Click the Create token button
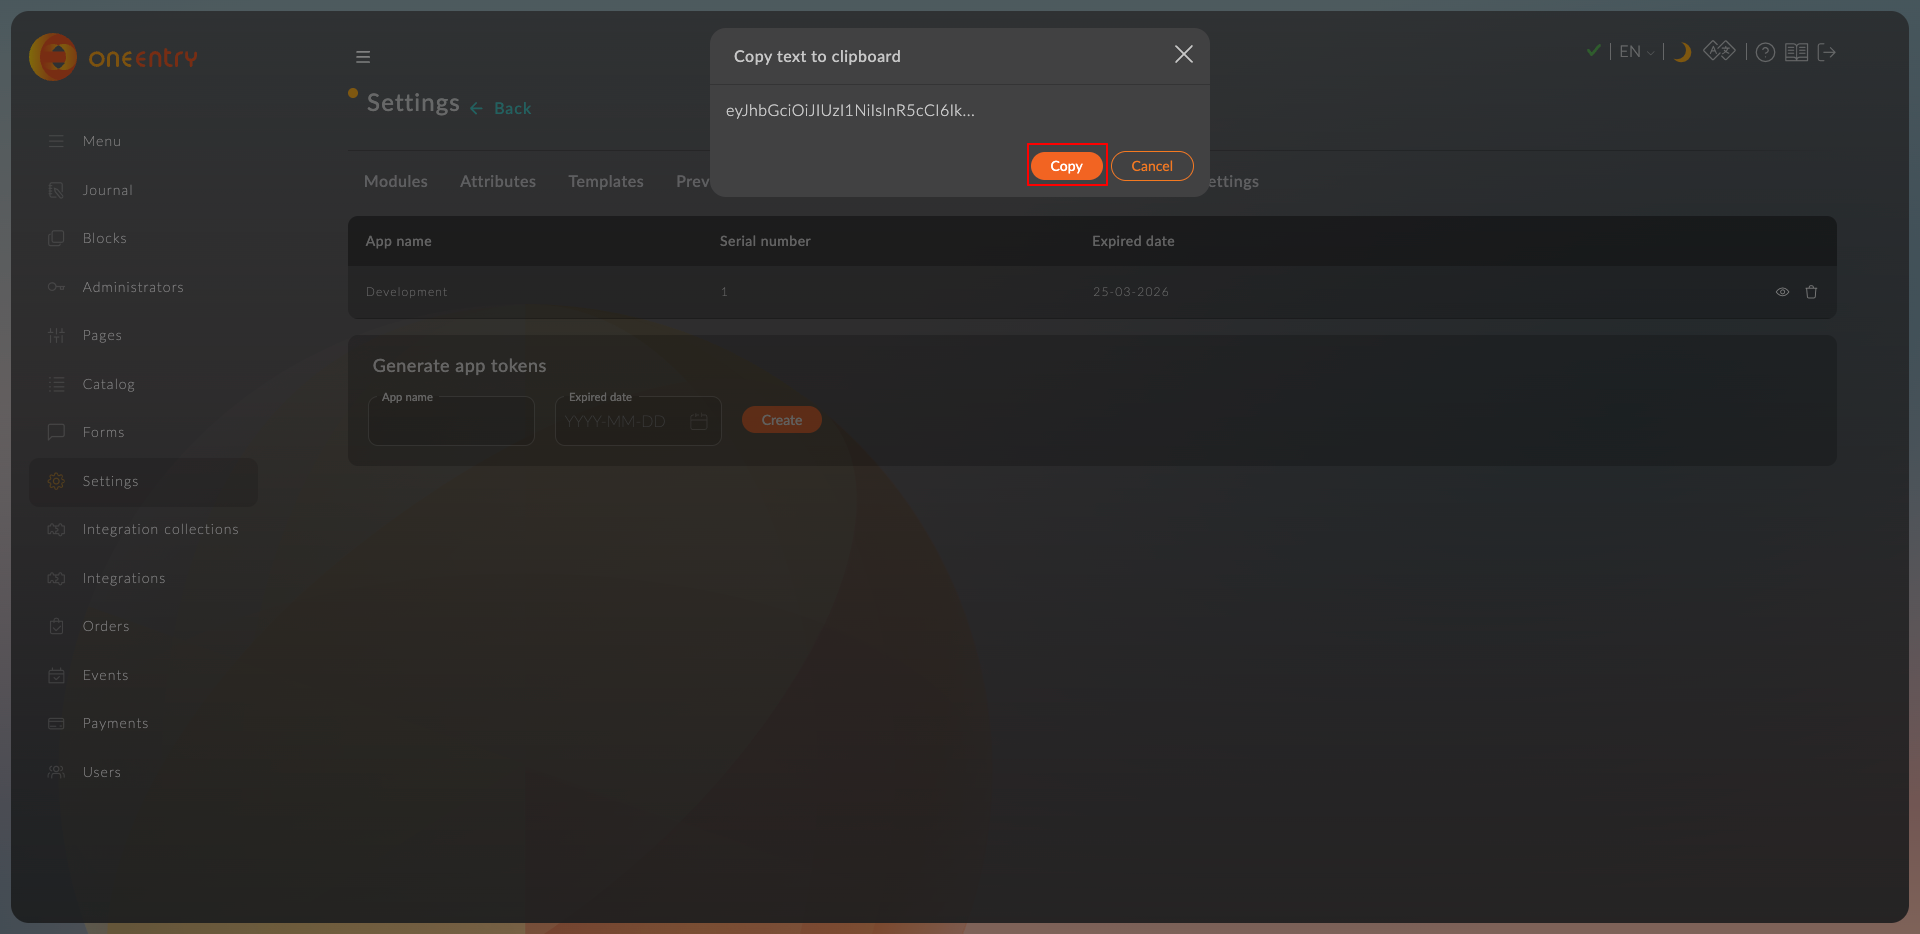1920x934 pixels. (x=782, y=420)
